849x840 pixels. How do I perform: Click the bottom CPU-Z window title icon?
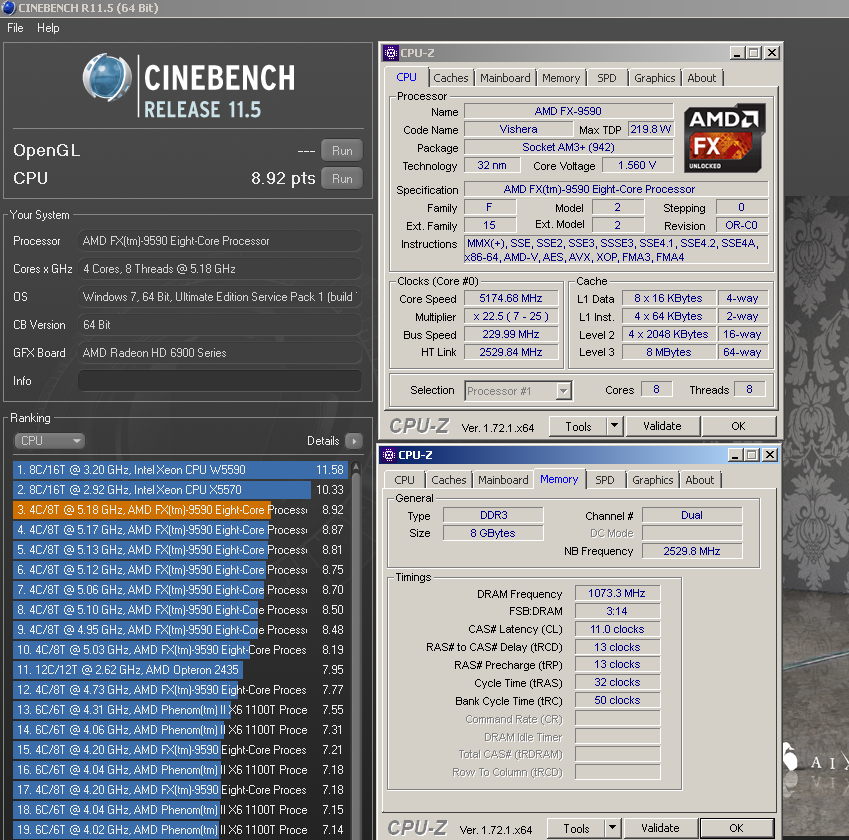coord(388,455)
